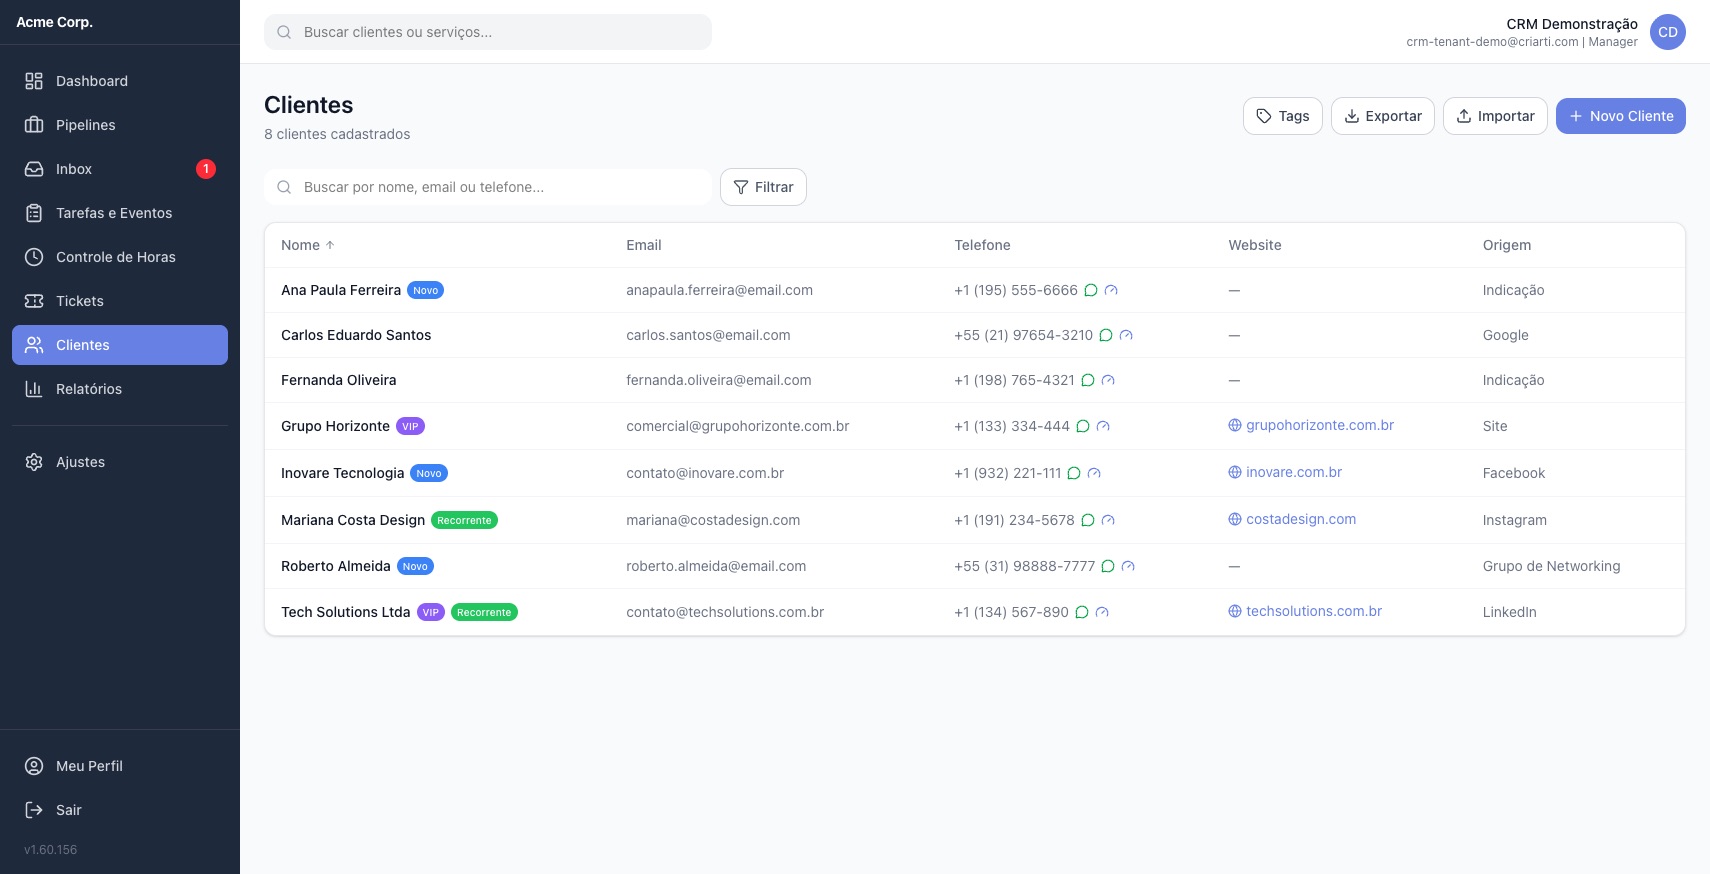1710x874 pixels.
Task: Create a client with Novo Cliente
Action: (1621, 116)
